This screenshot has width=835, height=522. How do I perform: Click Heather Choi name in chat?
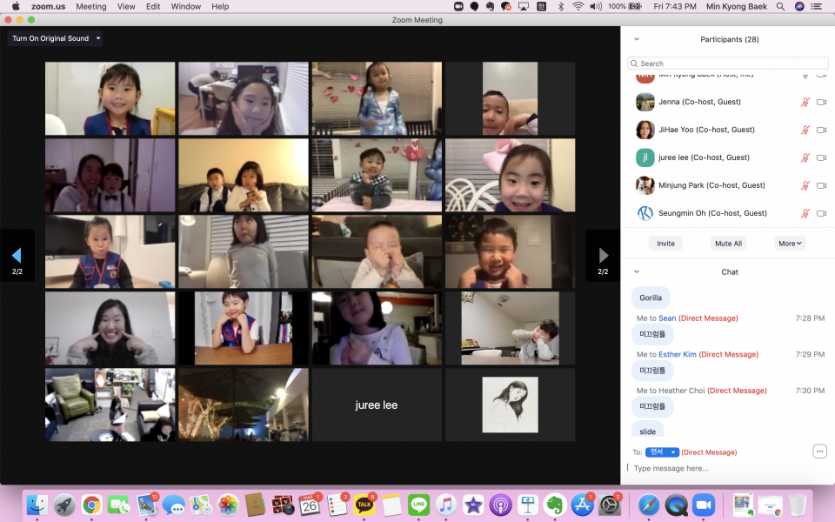pos(682,390)
